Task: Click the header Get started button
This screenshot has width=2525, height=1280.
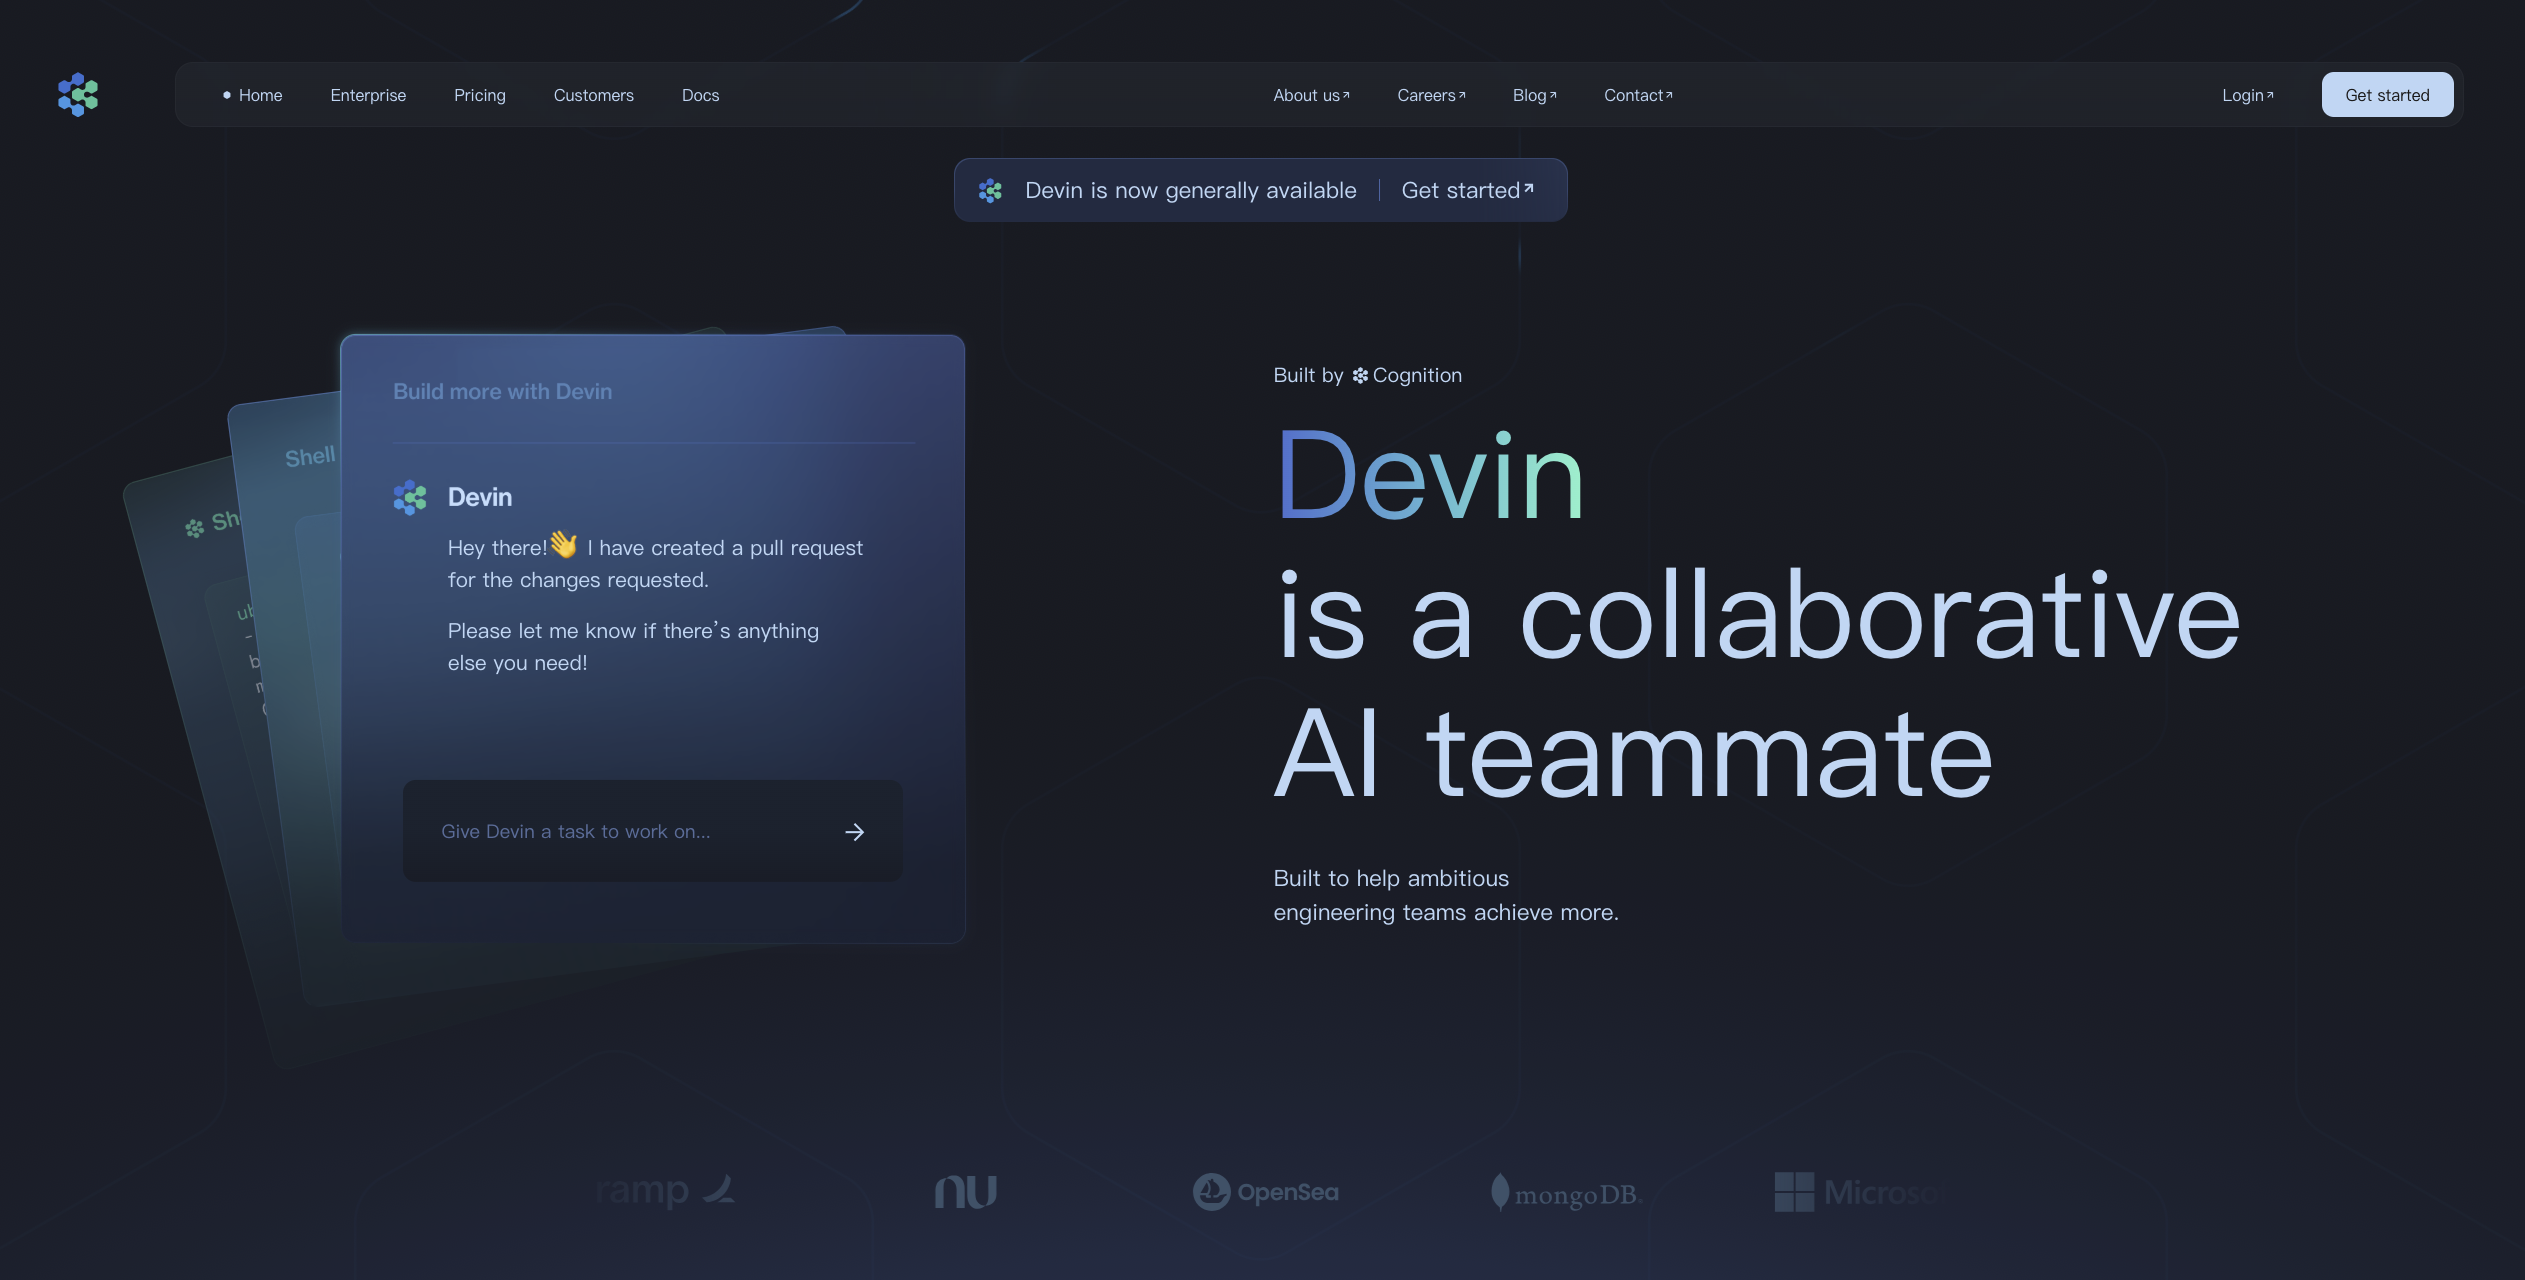Action: (2387, 95)
